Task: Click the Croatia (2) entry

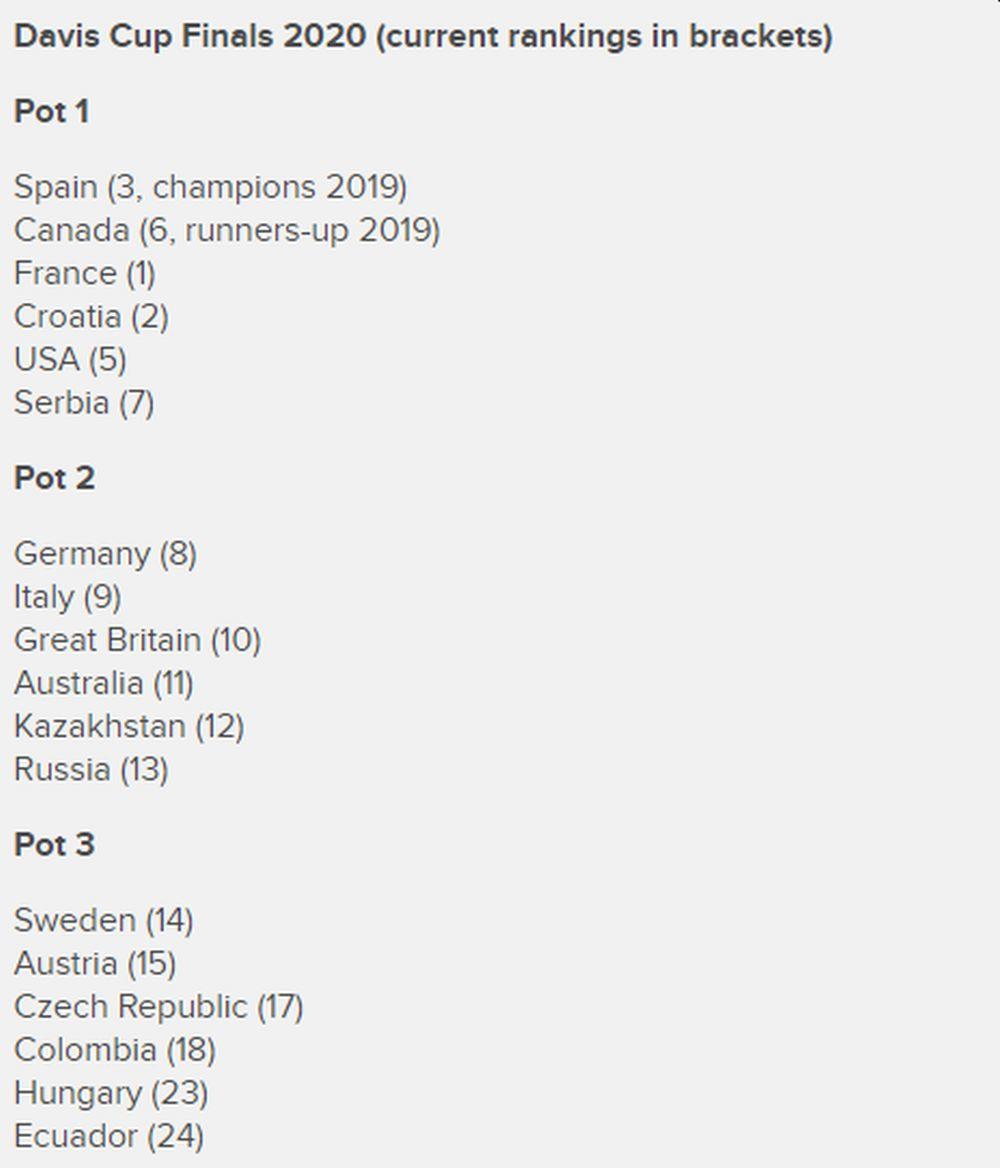Action: (91, 316)
